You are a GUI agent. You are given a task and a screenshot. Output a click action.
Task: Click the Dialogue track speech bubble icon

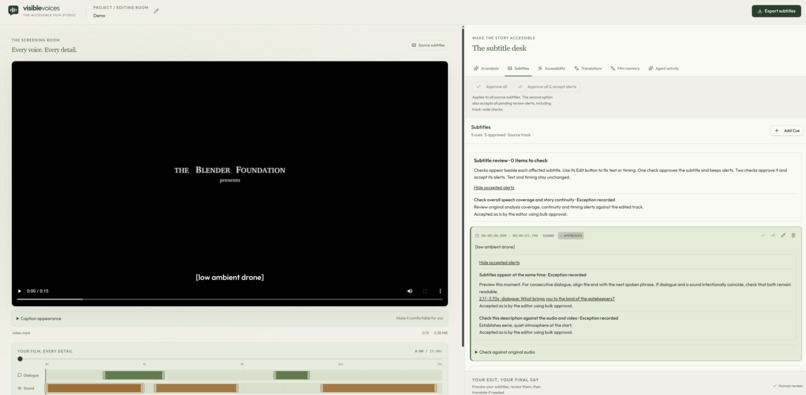[20, 375]
